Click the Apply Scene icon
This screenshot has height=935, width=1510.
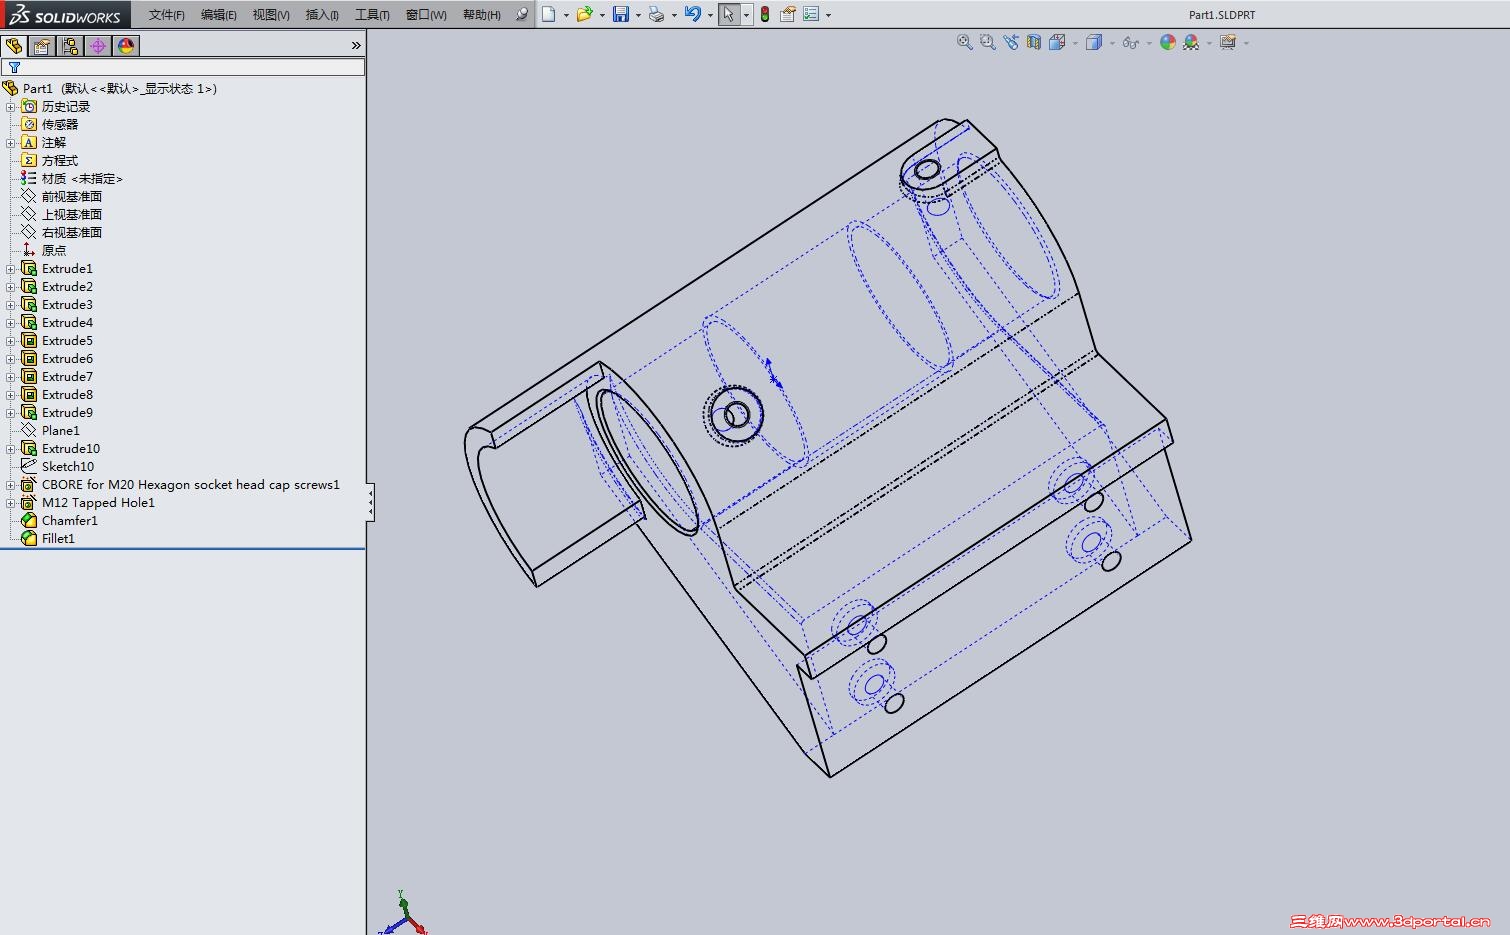(1191, 42)
